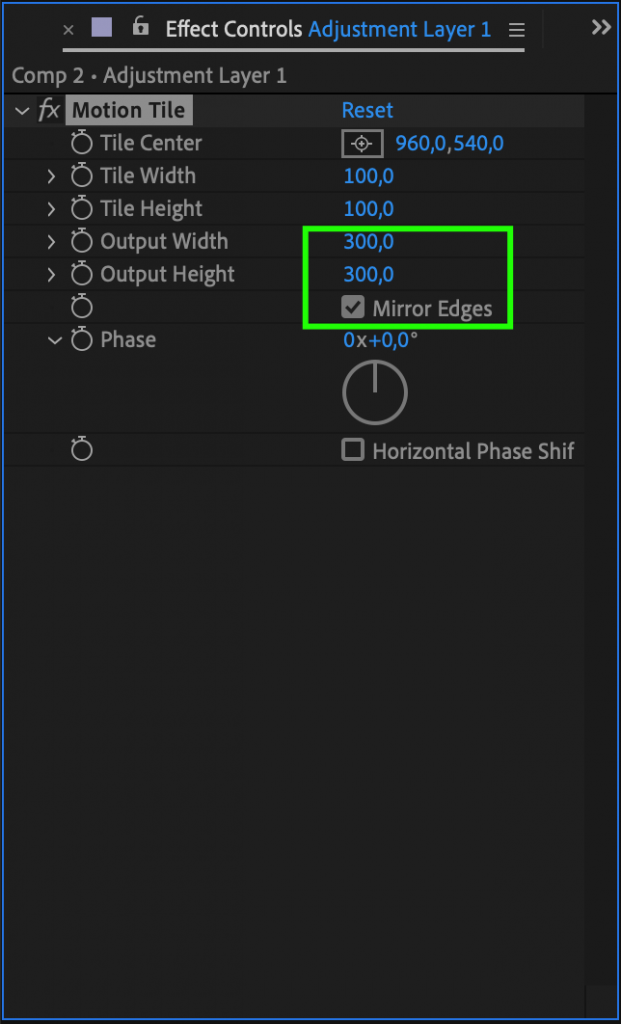Click the Tile Center crosshair target icon

(361, 143)
